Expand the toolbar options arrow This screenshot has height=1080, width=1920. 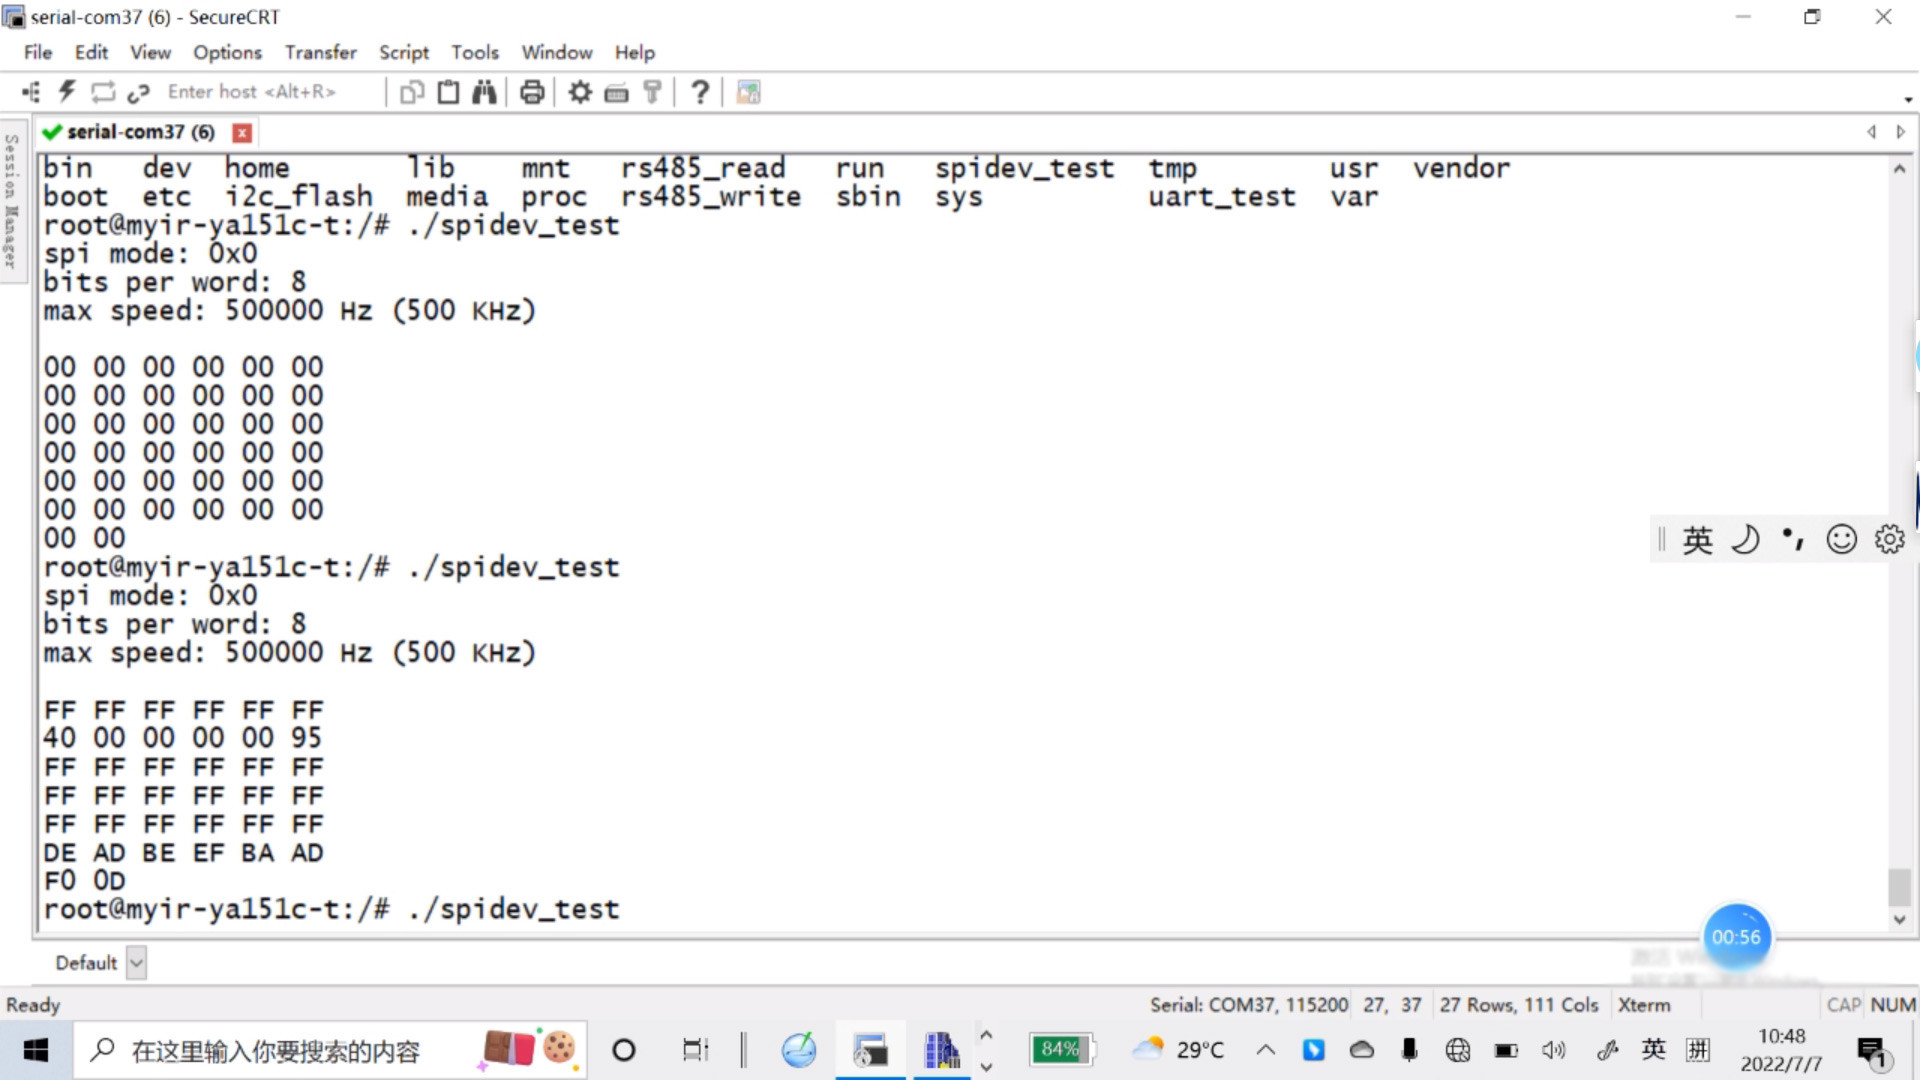click(1908, 99)
